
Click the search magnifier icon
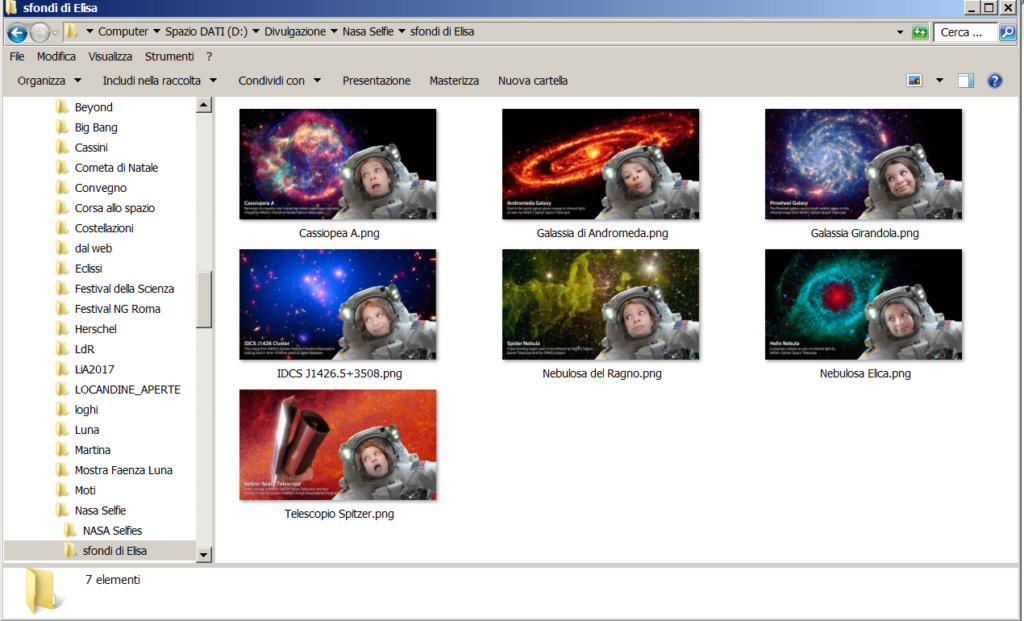click(x=1007, y=32)
